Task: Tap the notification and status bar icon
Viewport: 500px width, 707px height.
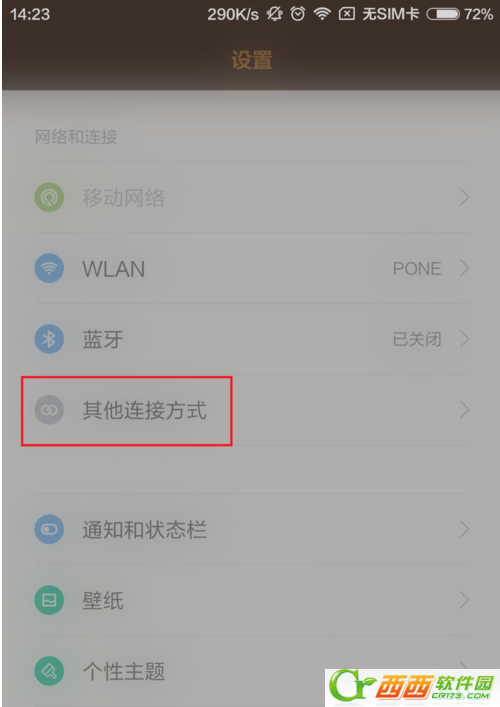Action: 49,529
